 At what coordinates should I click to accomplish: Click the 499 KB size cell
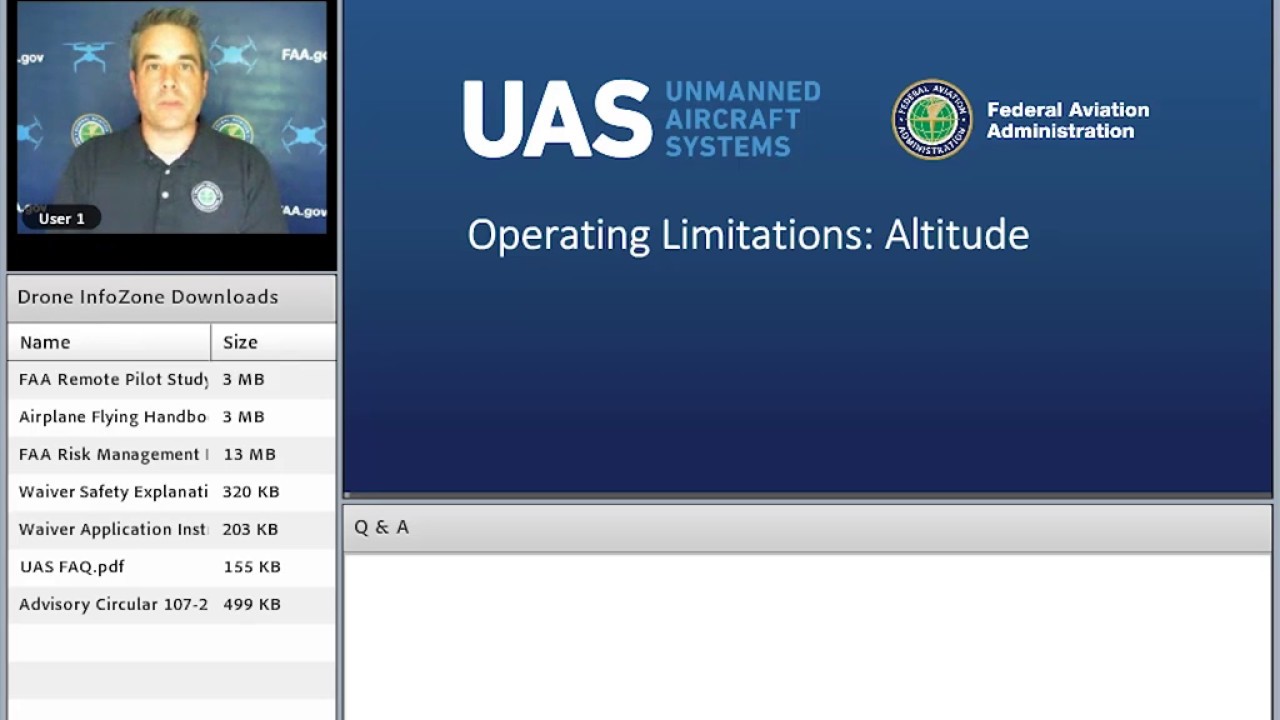point(252,604)
